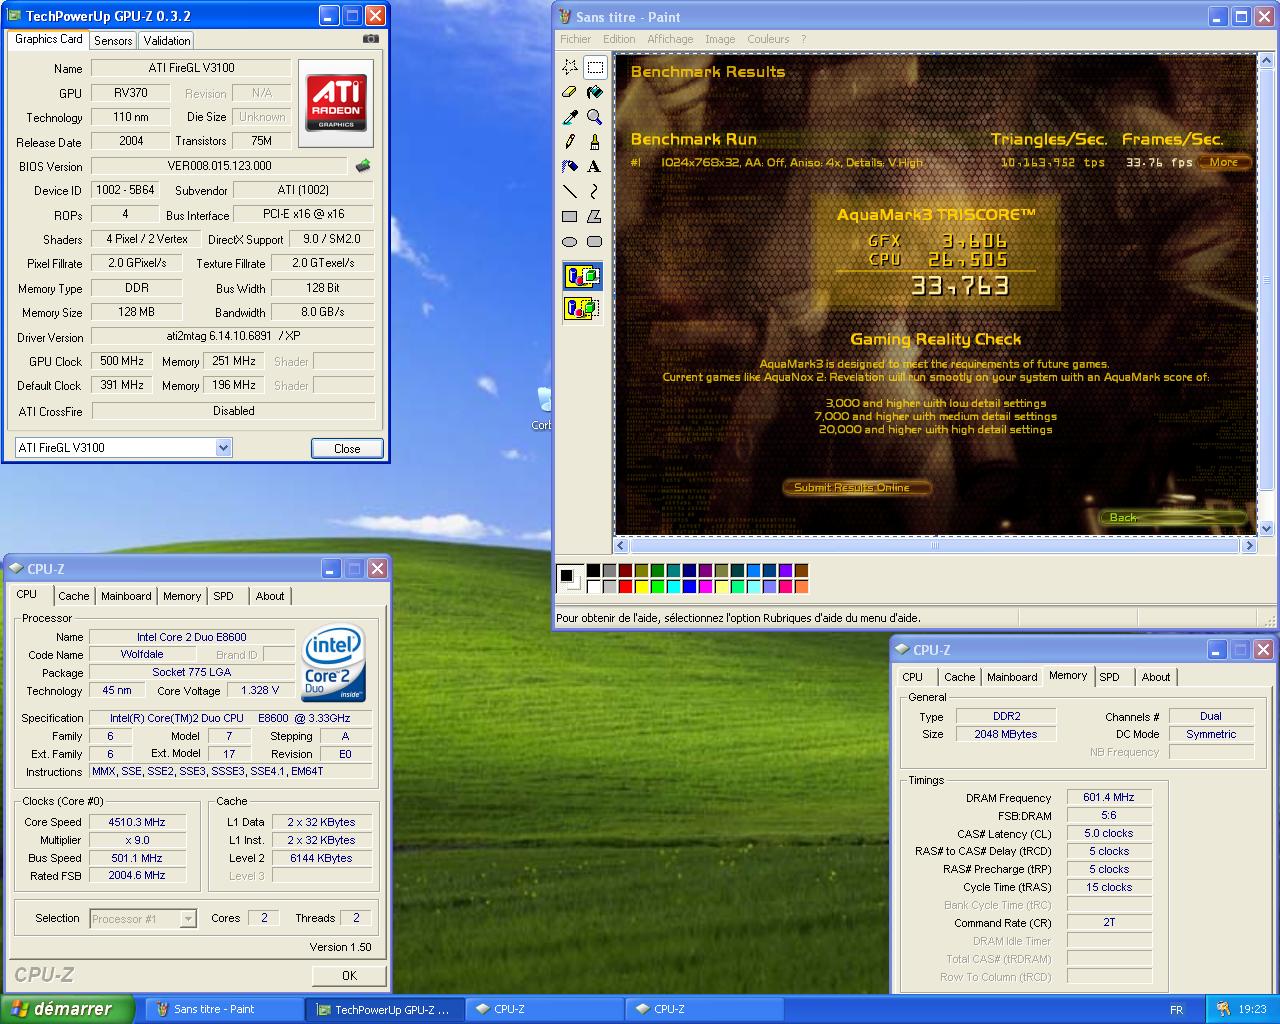Screen dimensions: 1280x1024
Task: Click the BIOS save icon in GPU-Z
Action: (363, 166)
